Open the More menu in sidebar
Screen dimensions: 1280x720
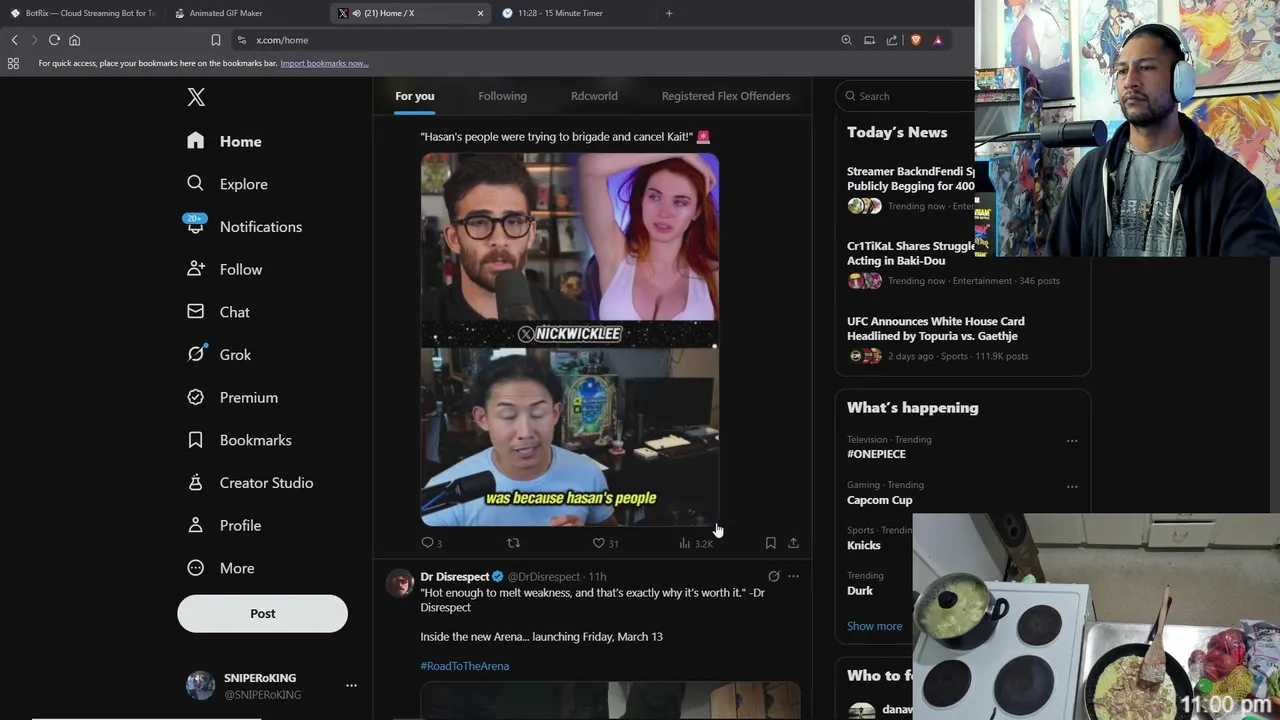pos(222,568)
